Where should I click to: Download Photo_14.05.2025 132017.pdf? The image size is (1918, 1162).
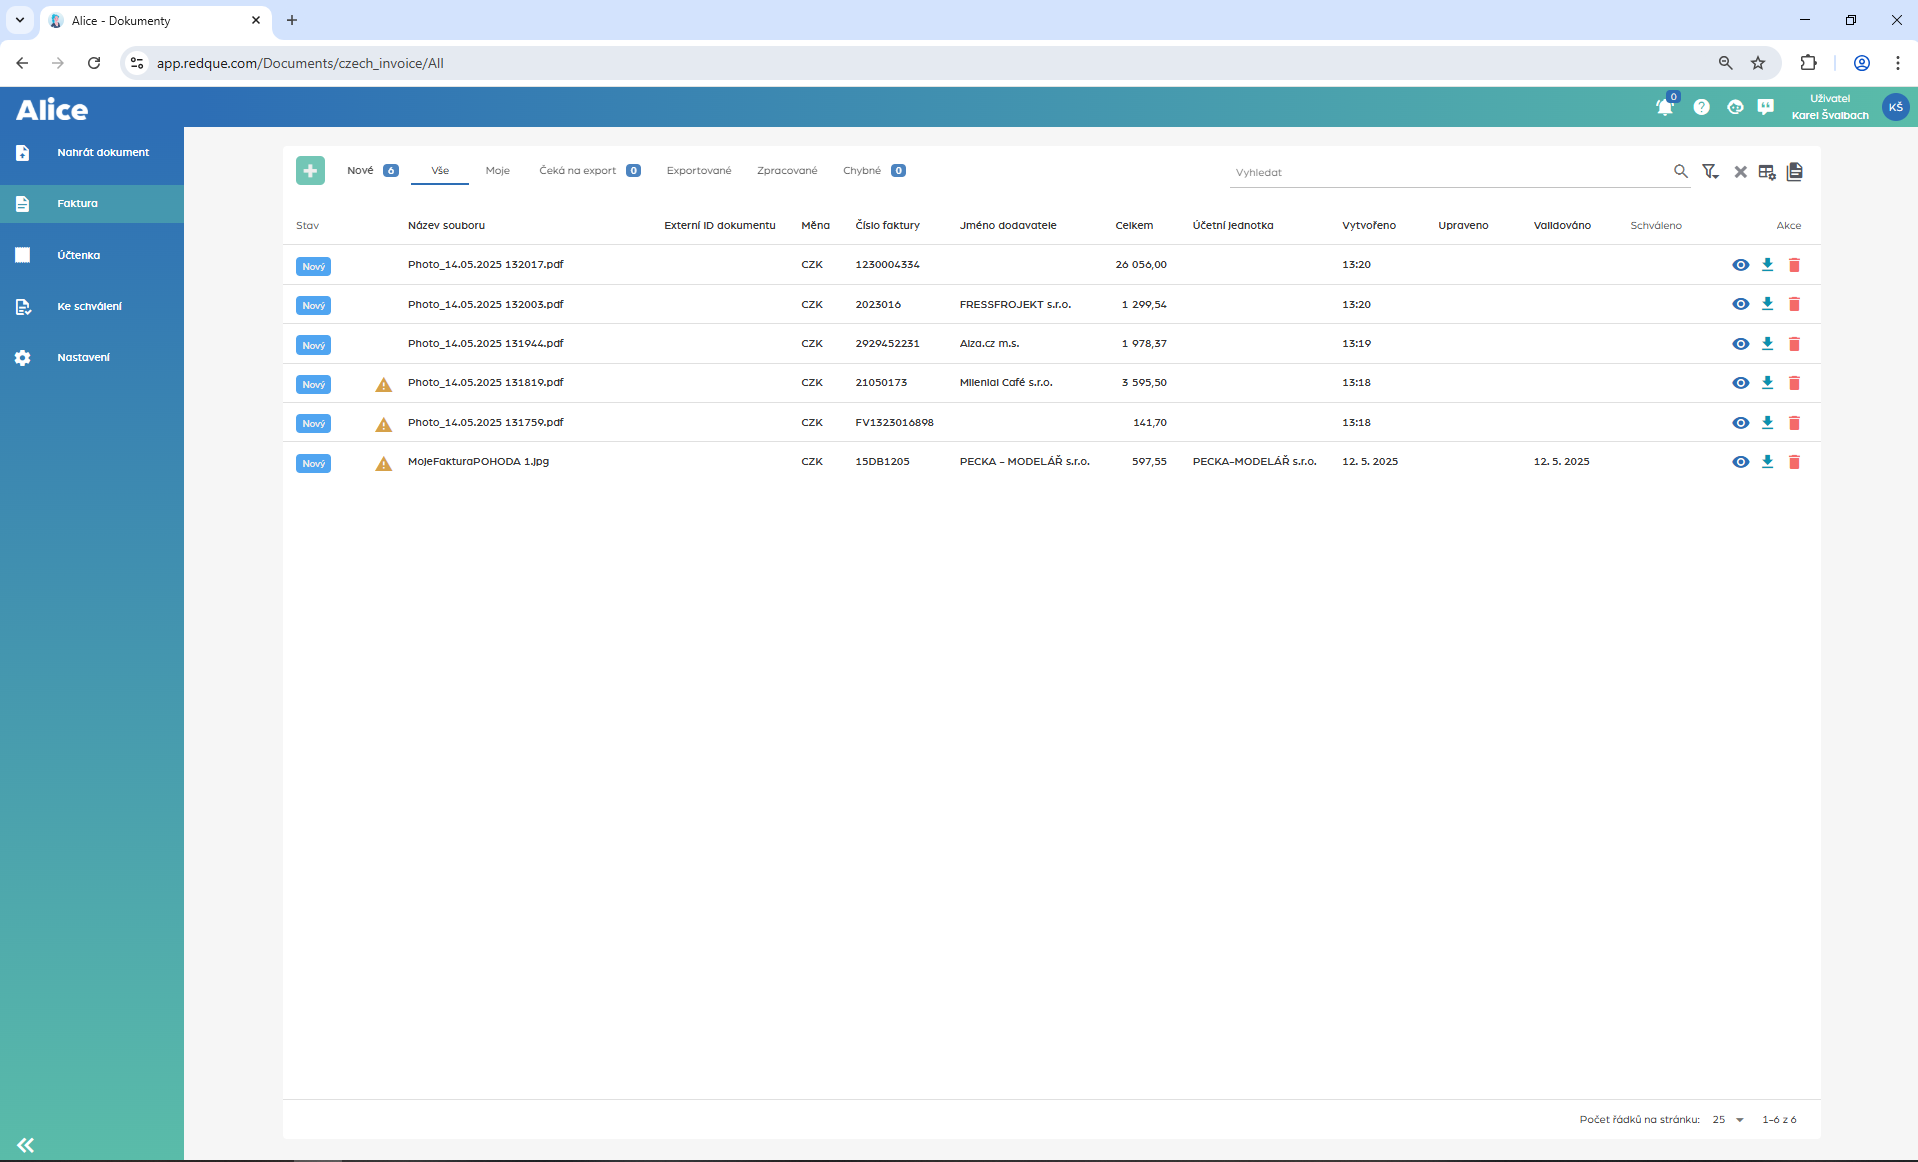coord(1768,265)
